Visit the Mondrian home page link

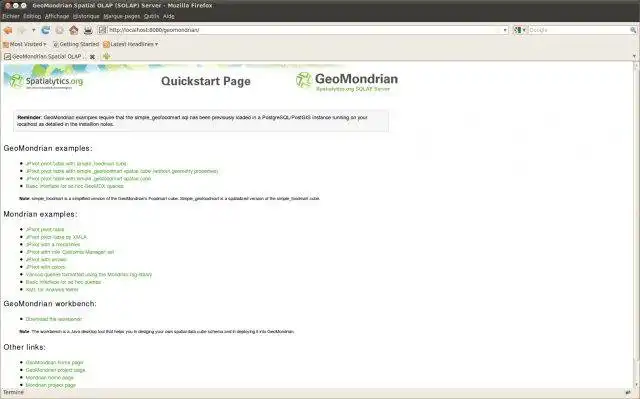point(50,377)
